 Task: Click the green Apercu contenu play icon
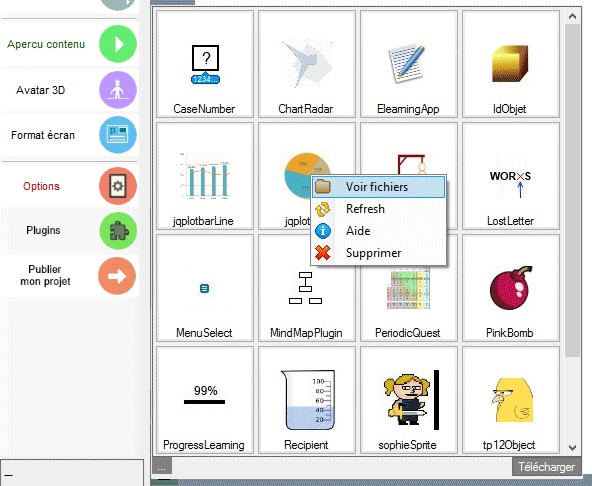118,44
